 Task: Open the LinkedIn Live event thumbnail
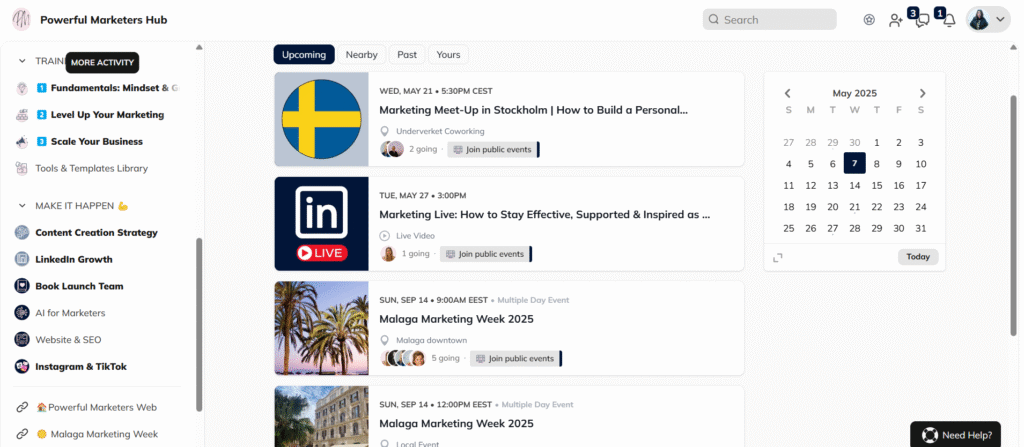(321, 224)
